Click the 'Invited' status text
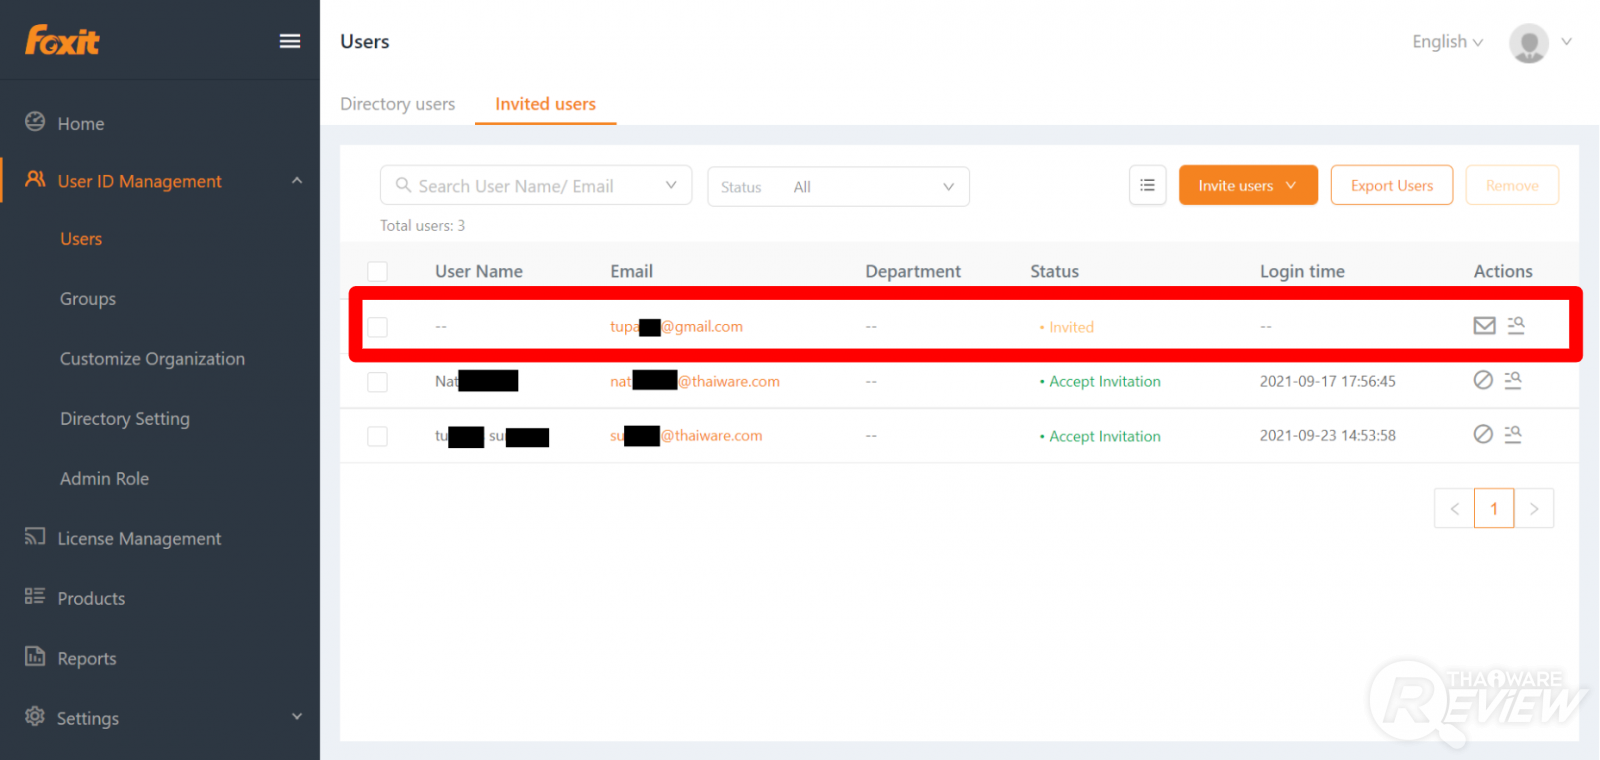 (x=1071, y=327)
